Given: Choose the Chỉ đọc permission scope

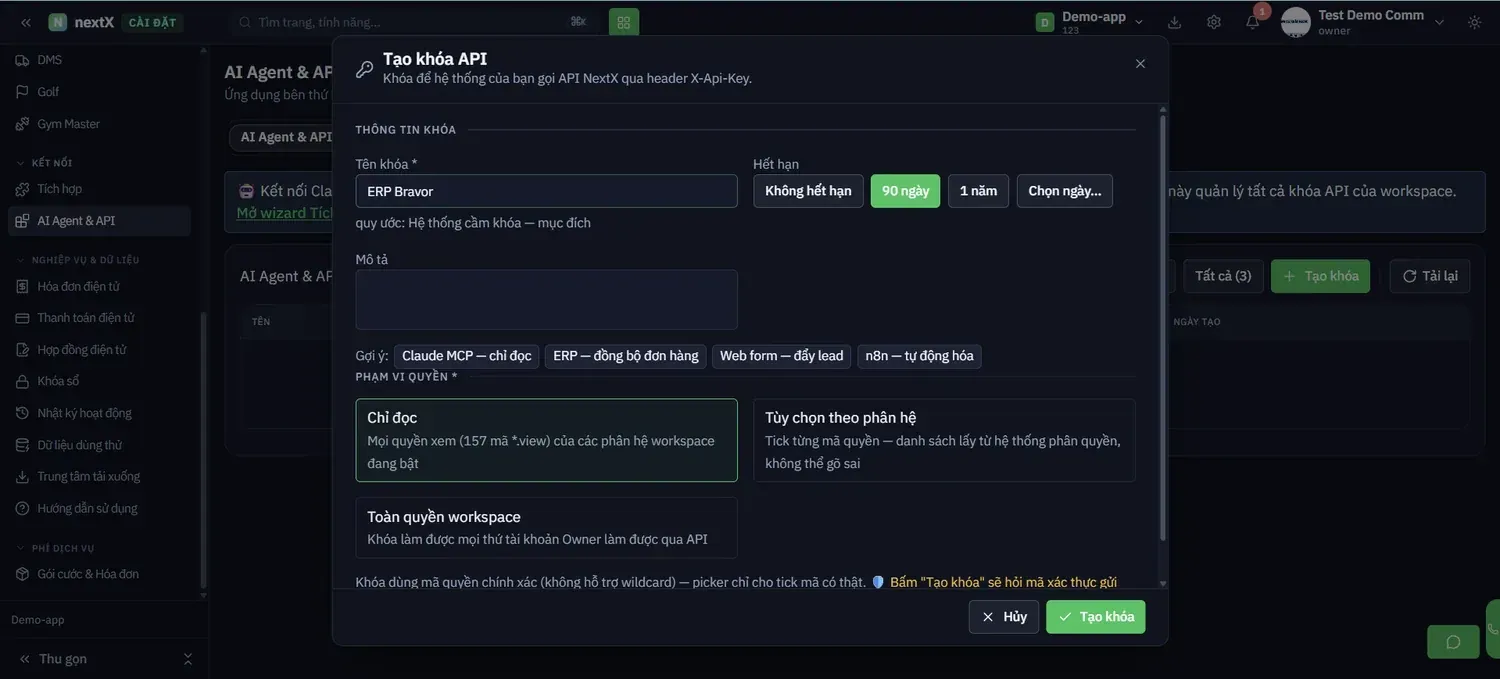Looking at the screenshot, I should 546,440.
